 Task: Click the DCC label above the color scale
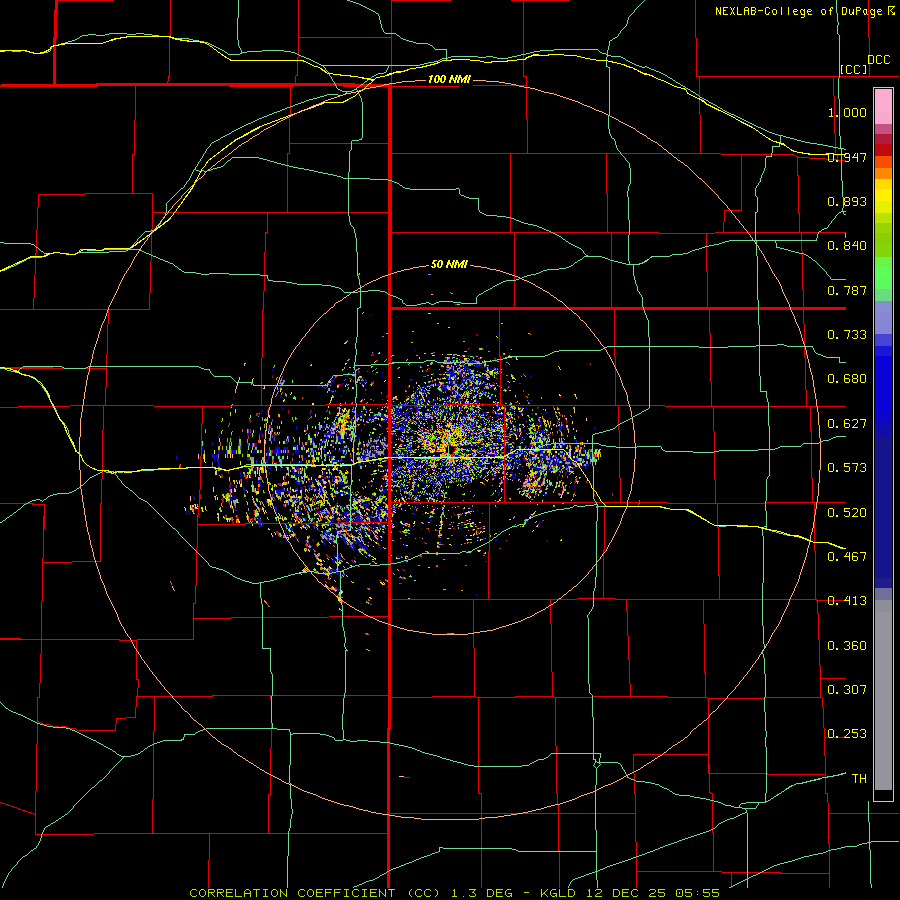[878, 60]
